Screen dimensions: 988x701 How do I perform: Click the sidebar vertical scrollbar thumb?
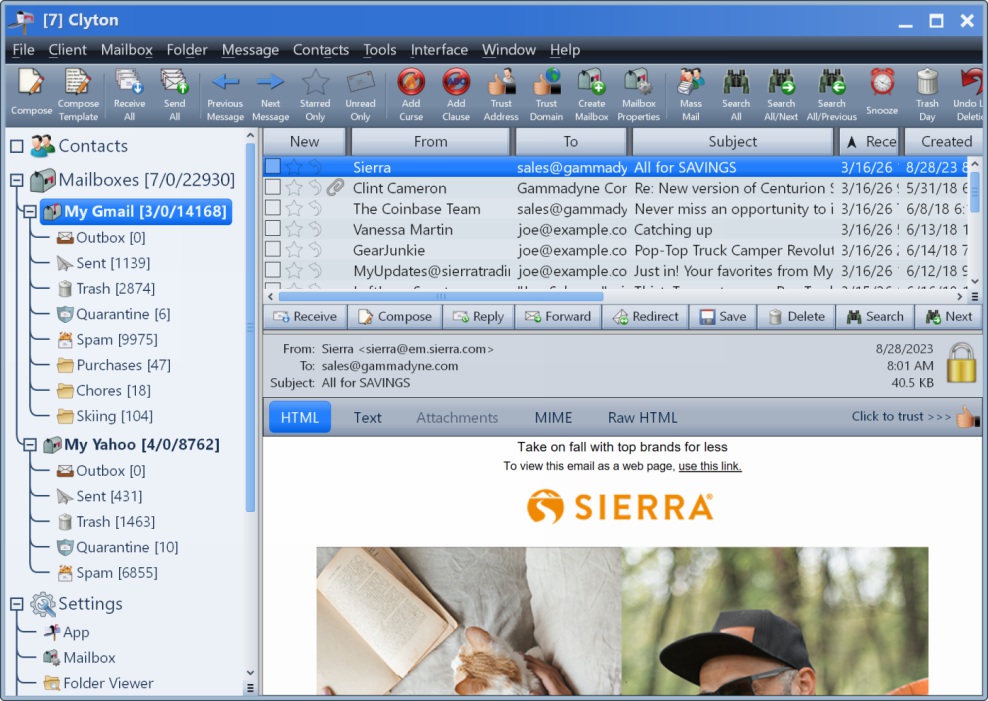(250, 328)
